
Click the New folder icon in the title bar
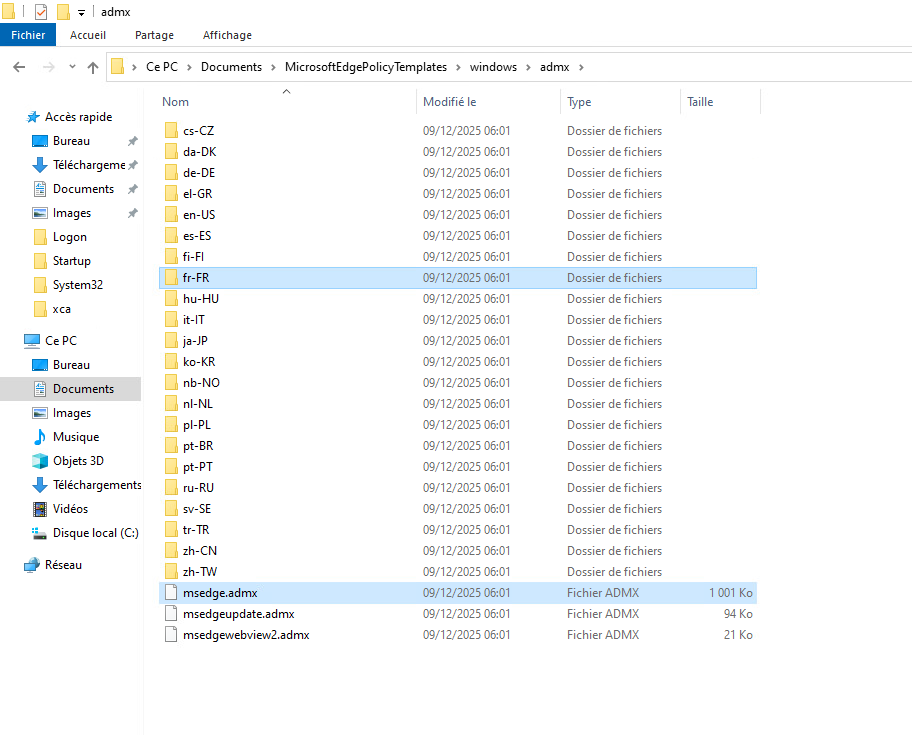point(63,12)
